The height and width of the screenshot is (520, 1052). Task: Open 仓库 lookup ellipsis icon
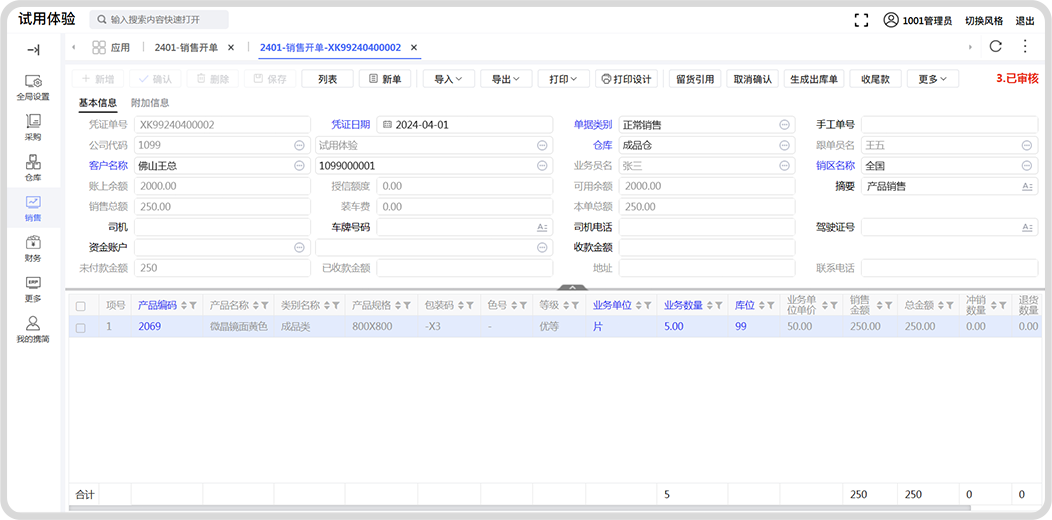point(784,146)
